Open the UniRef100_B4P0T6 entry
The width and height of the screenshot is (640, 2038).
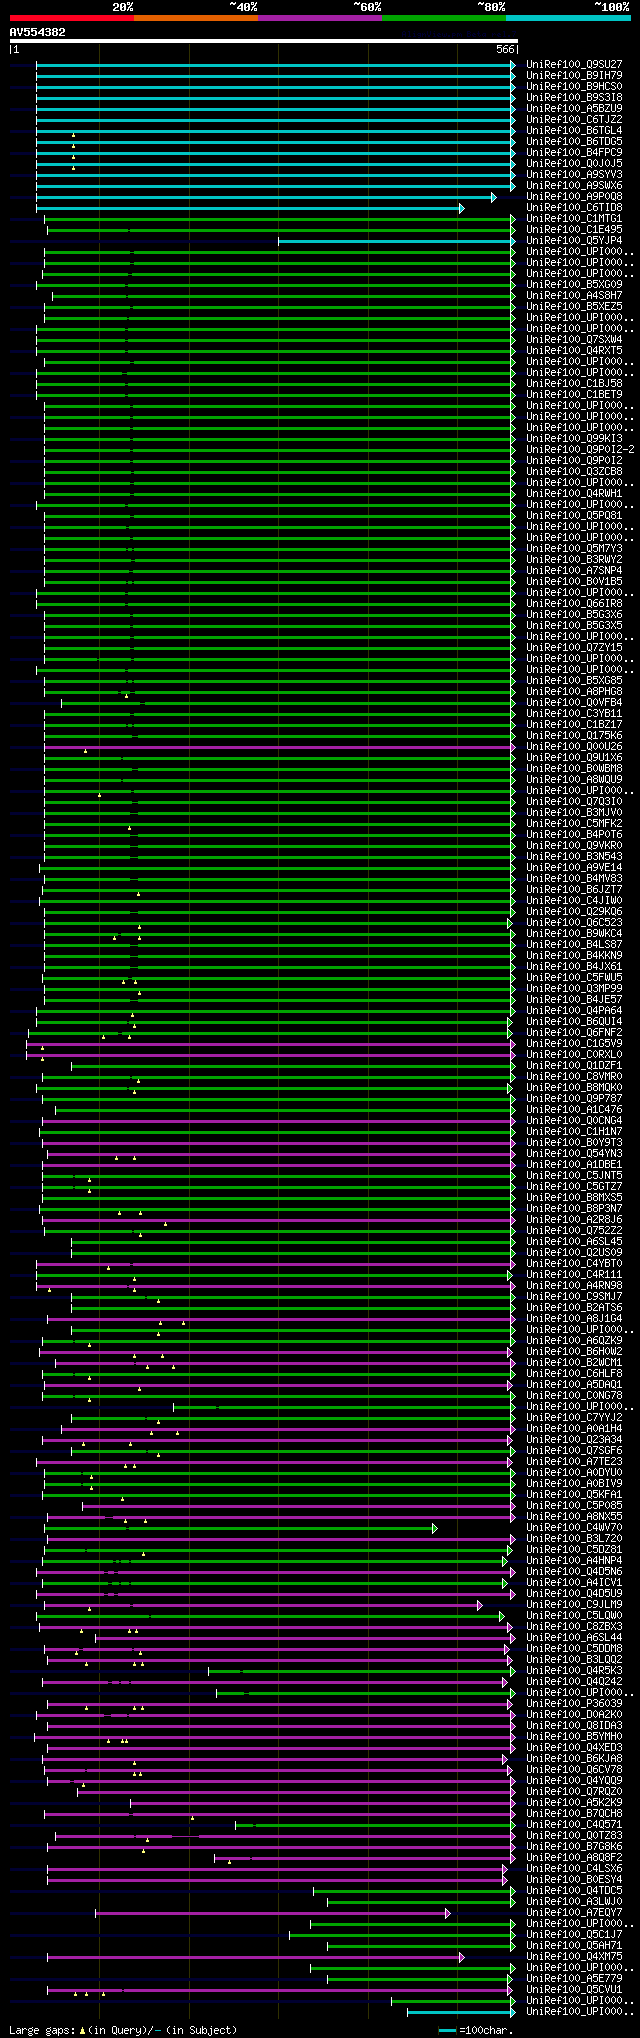point(574,834)
